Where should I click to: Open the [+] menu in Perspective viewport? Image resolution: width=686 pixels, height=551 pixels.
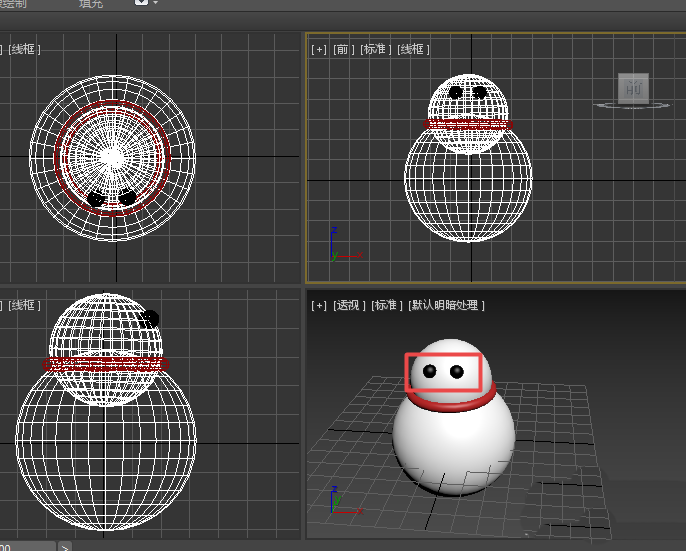[x=319, y=305]
